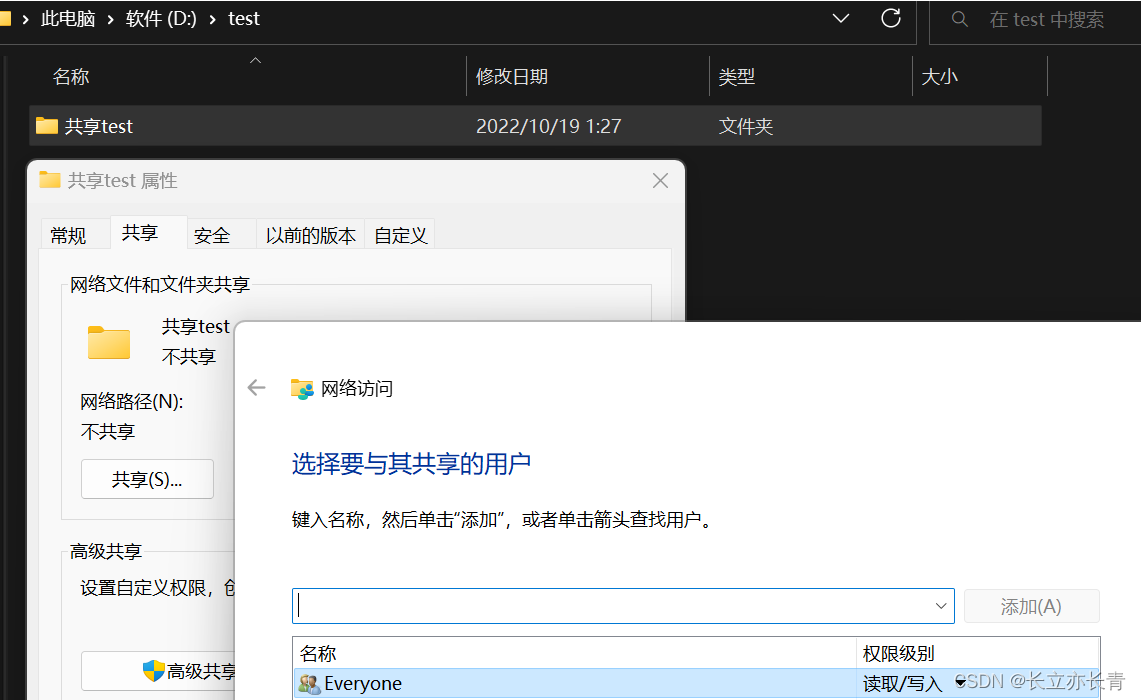
Task: Go back with the arrow in 网络访问 wizard
Action: [x=256, y=388]
